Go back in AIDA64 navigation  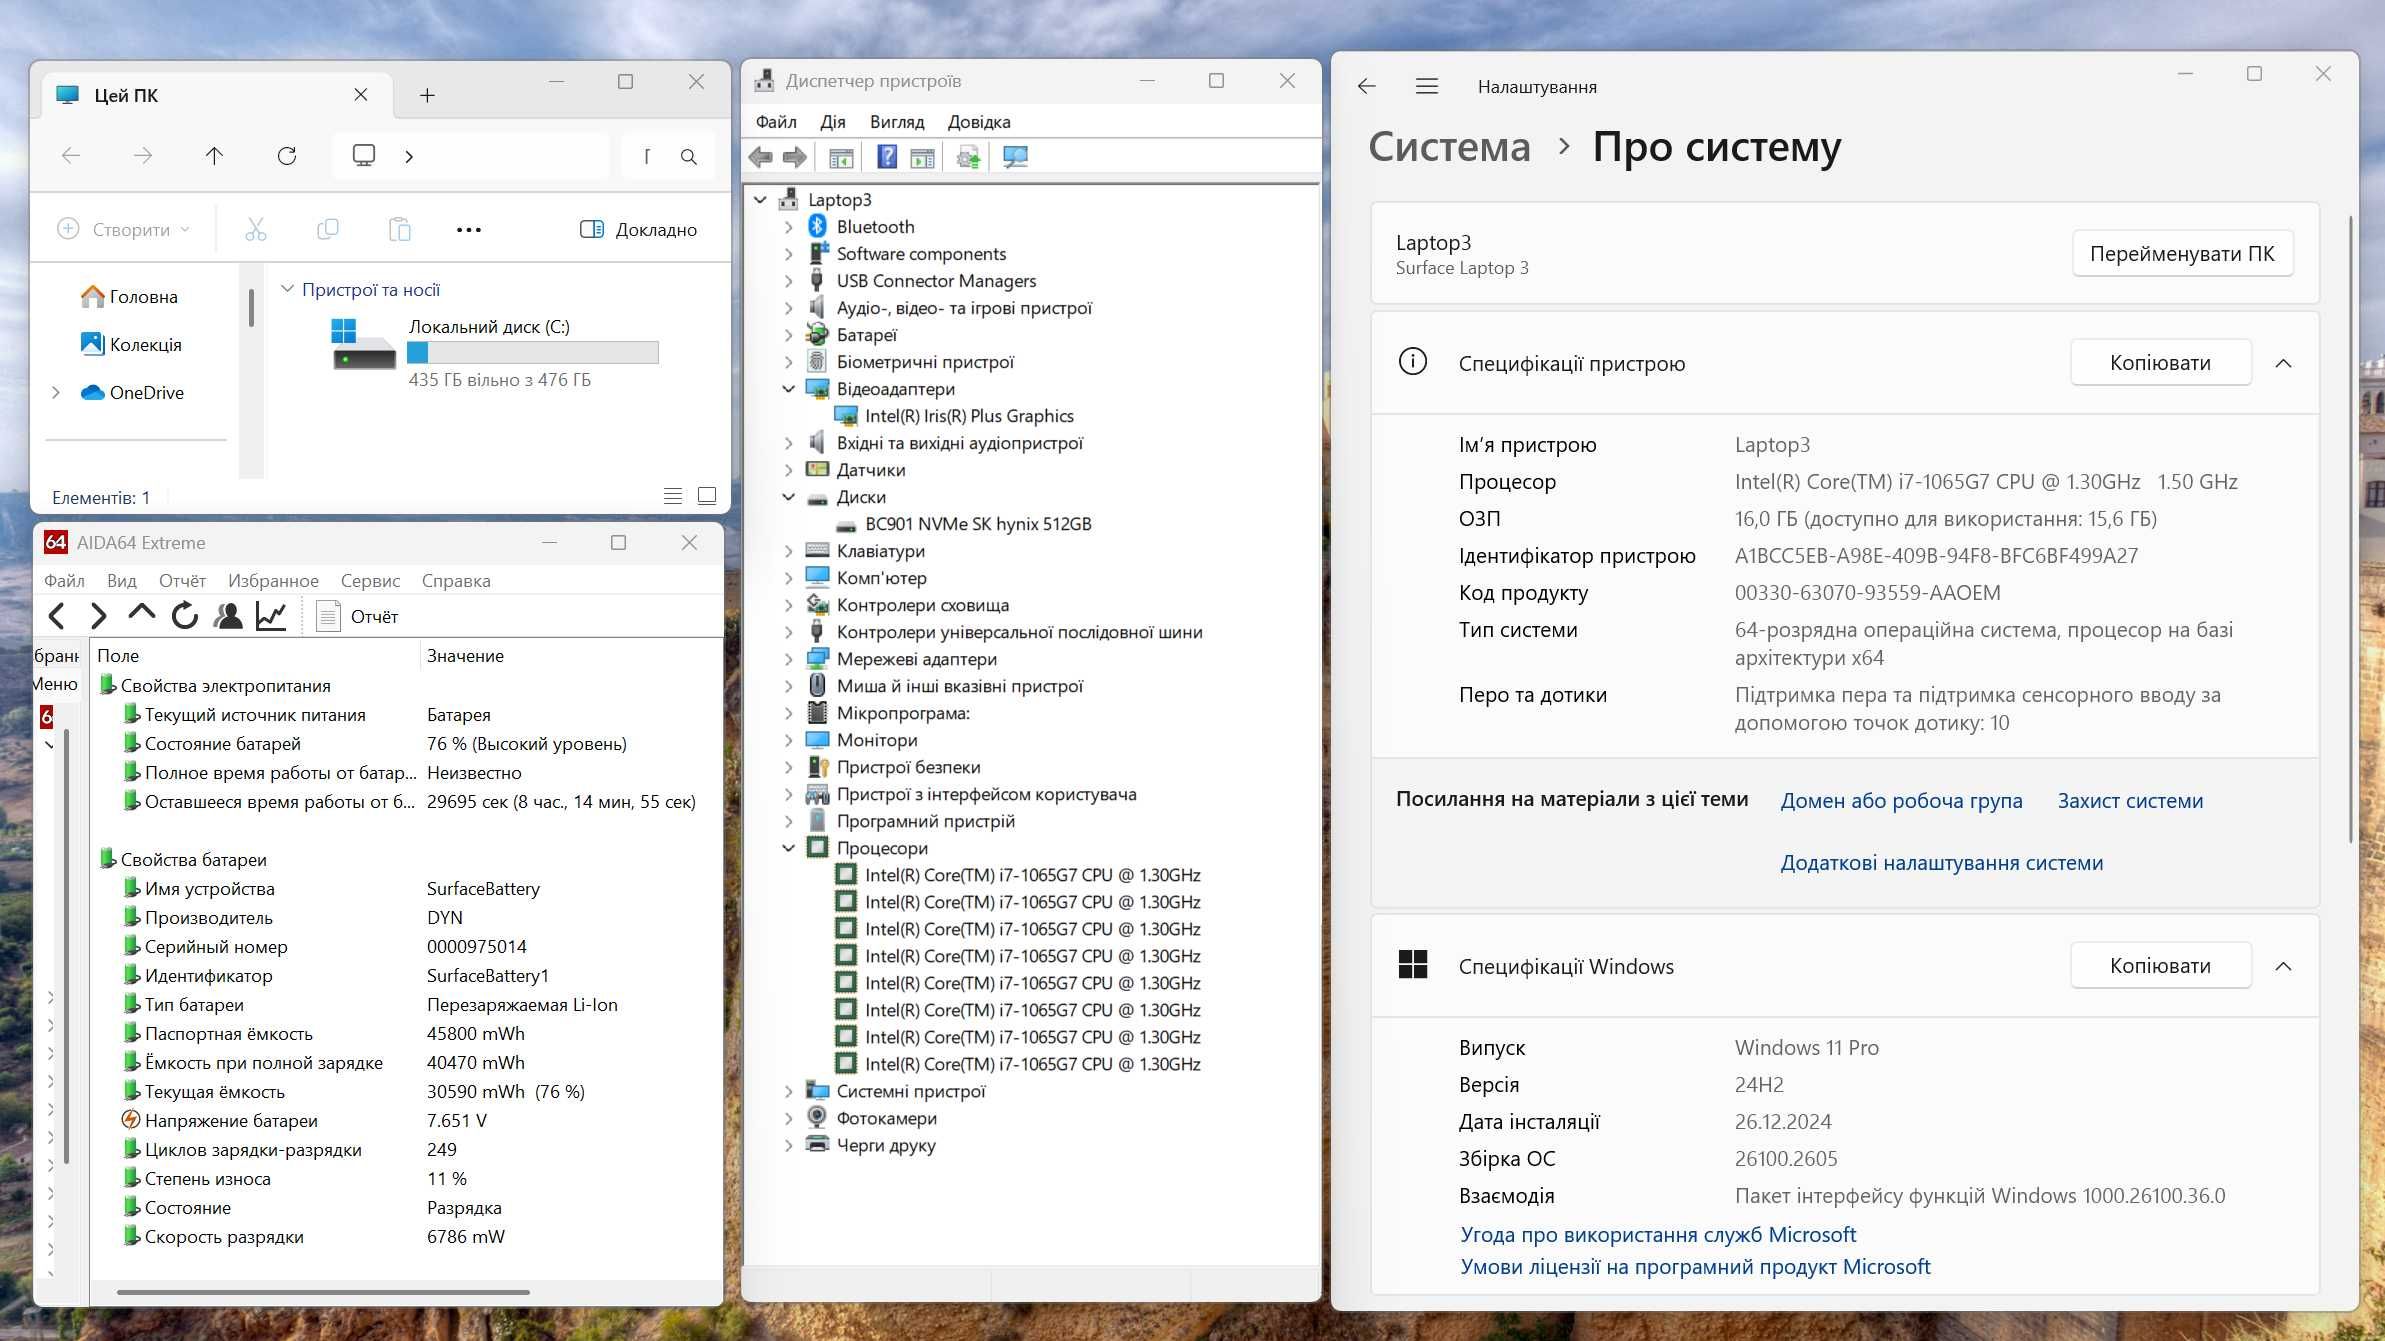57,616
